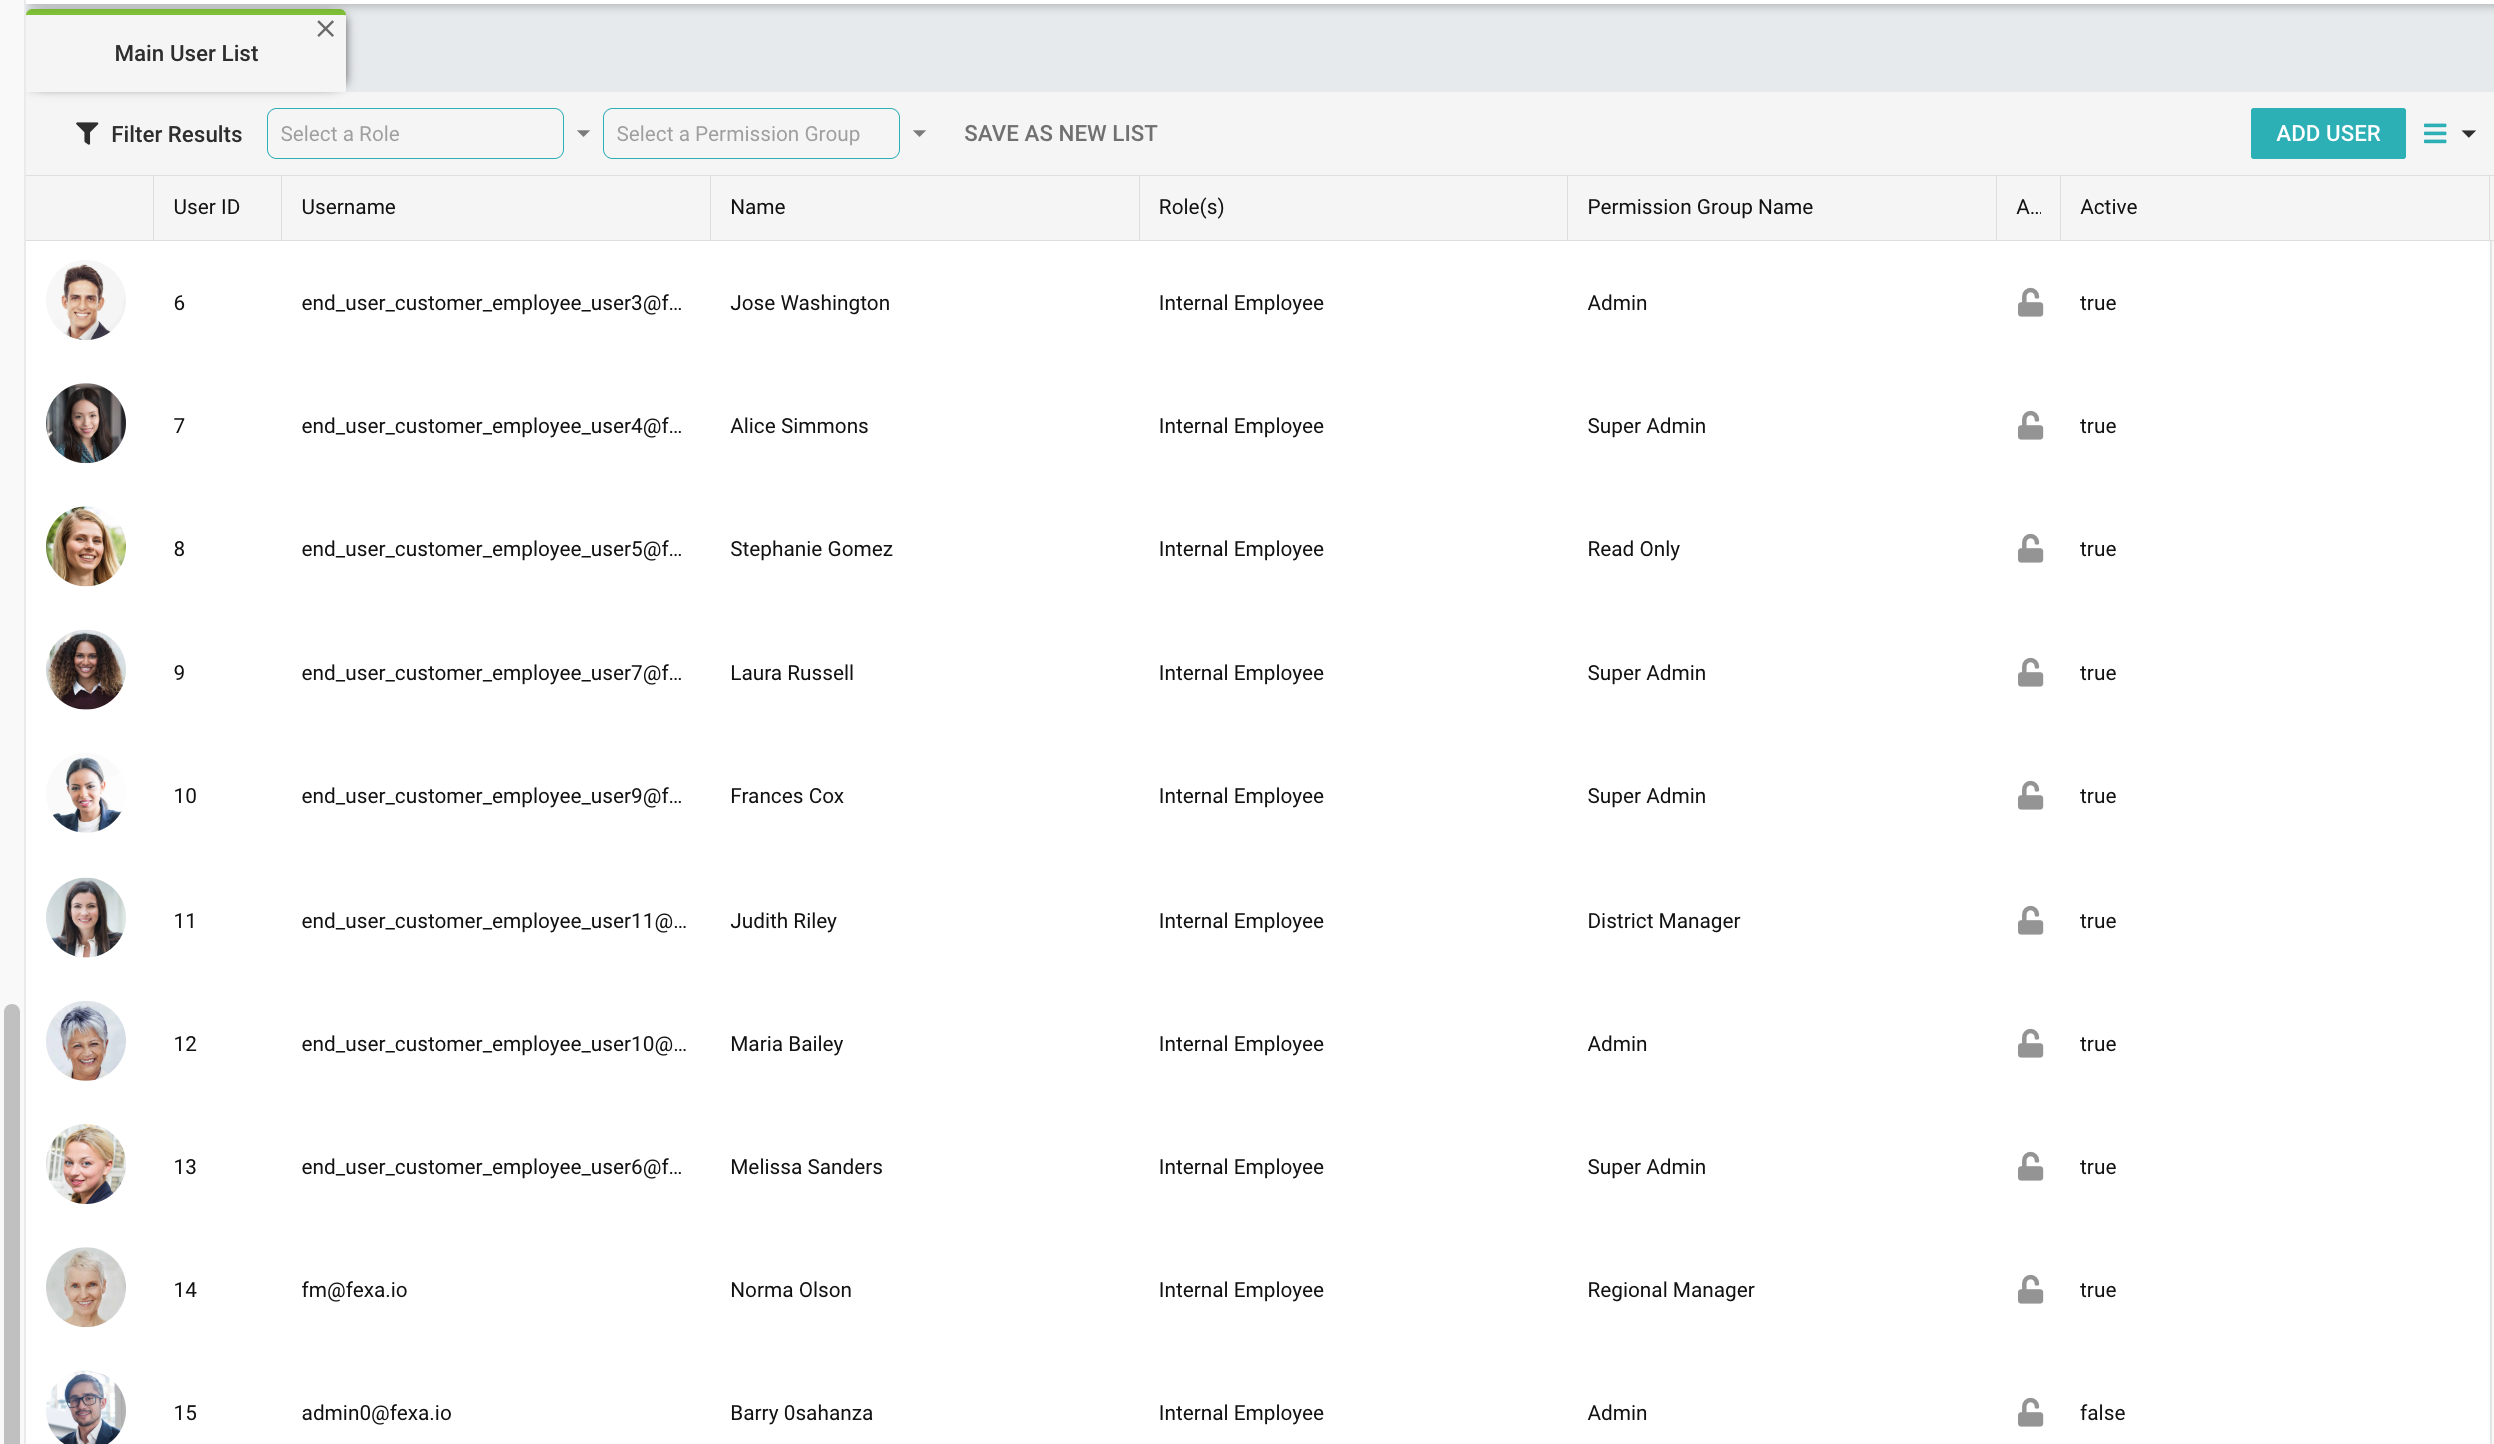The image size is (2494, 1444).
Task: Open the hamburger options menu icon
Action: click(2434, 133)
